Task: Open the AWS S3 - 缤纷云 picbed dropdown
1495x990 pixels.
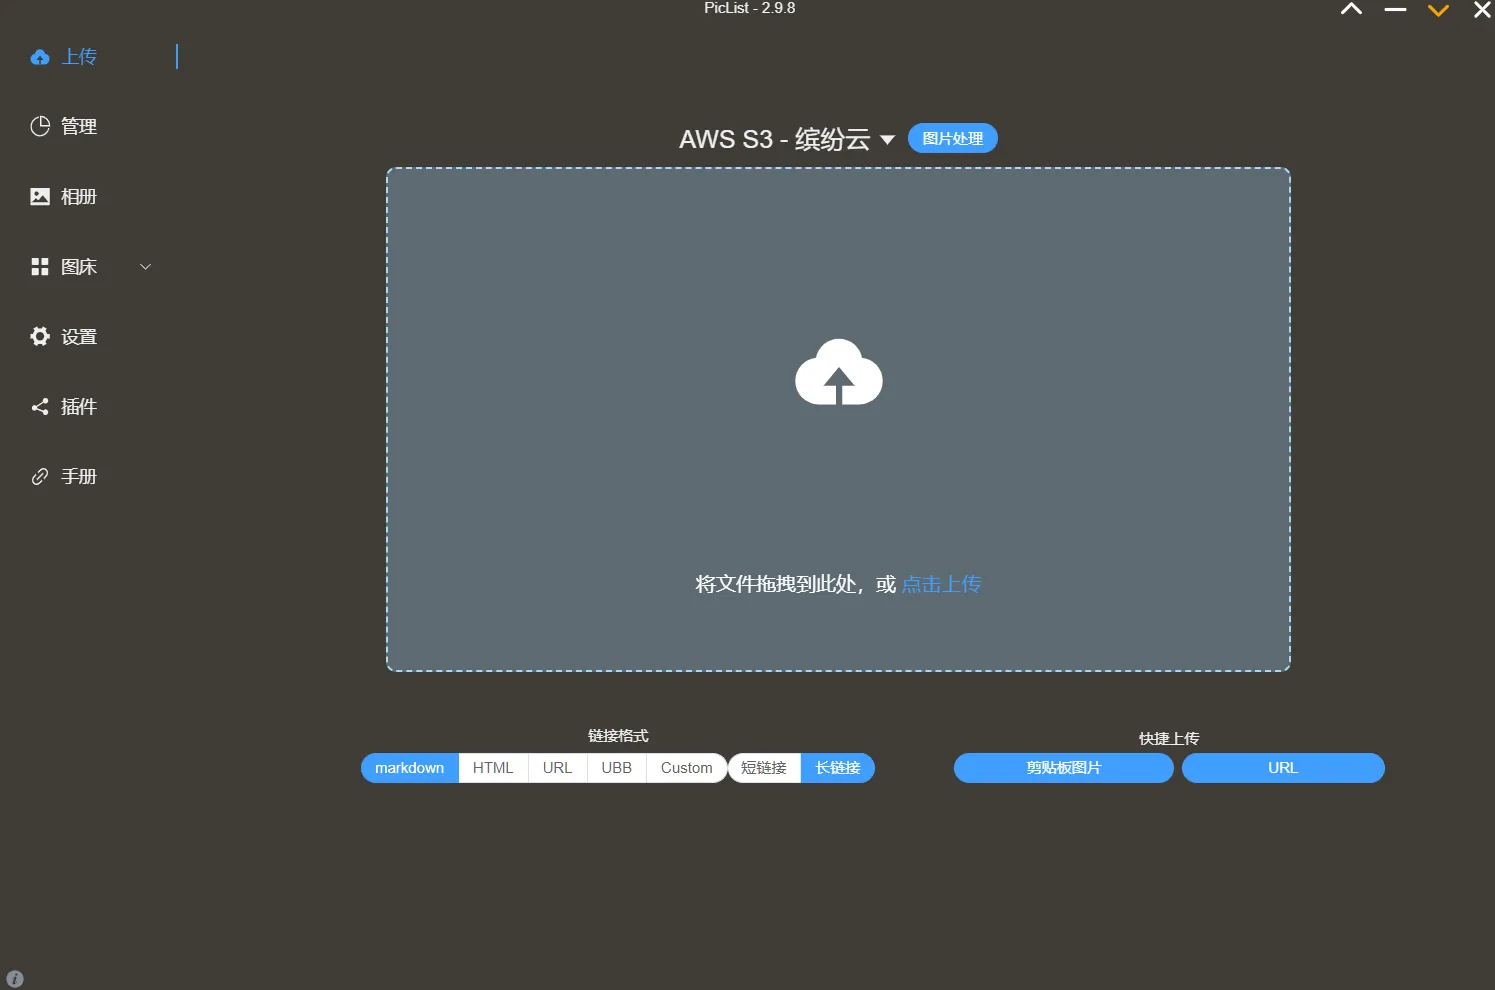Action: click(786, 139)
